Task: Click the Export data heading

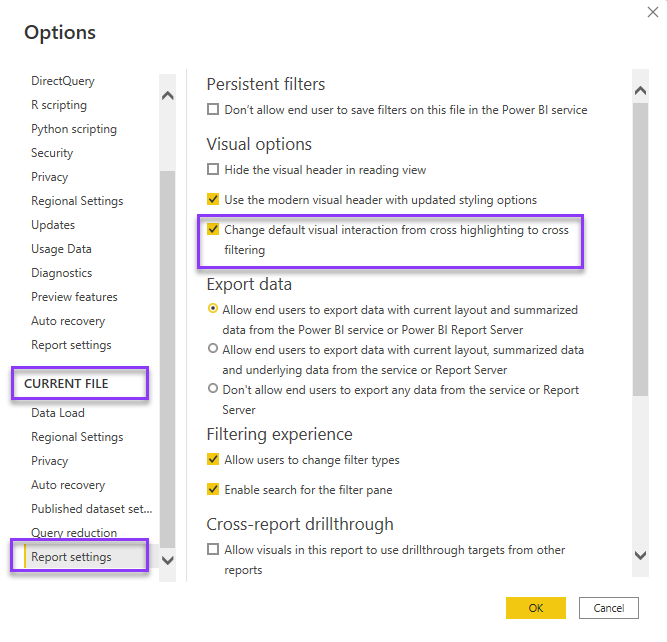Action: 249,284
